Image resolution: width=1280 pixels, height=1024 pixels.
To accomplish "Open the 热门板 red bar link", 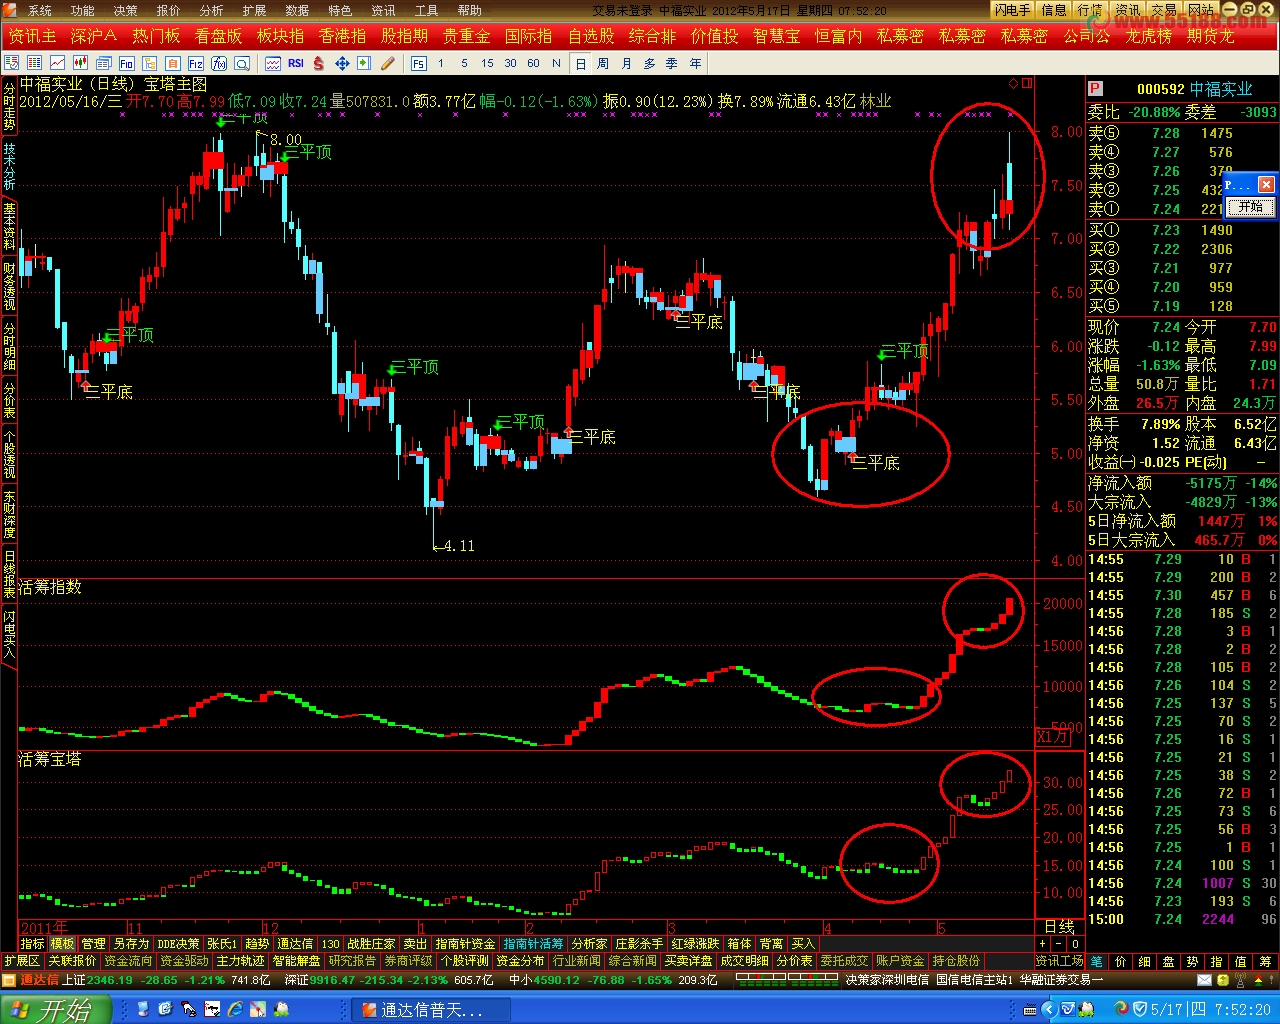I will [x=156, y=36].
